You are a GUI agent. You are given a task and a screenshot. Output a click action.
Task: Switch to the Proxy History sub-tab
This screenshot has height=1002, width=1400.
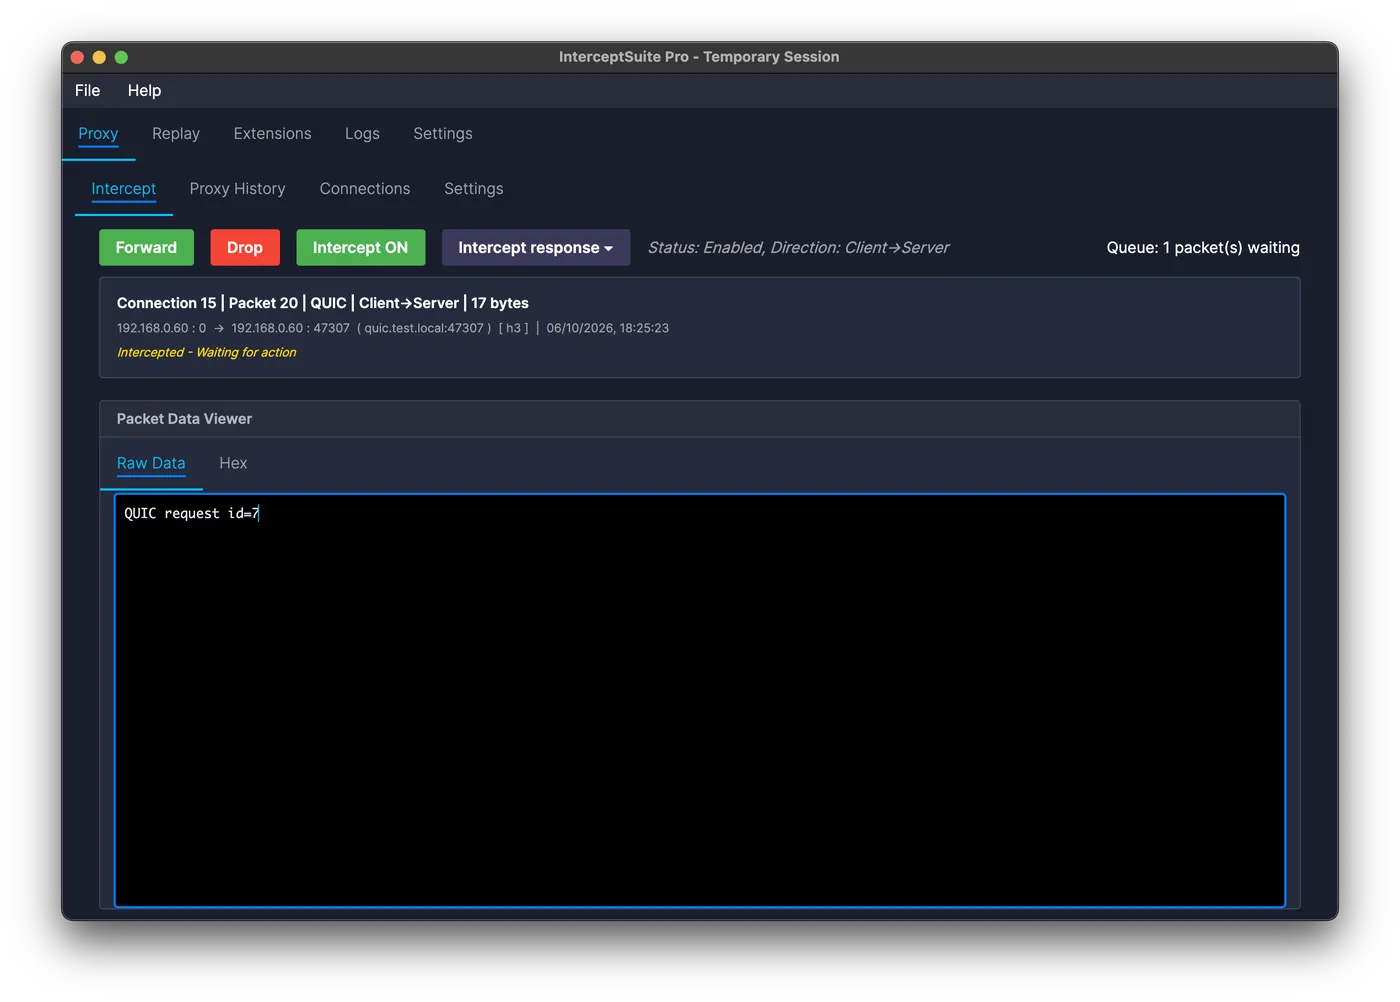pyautogui.click(x=237, y=189)
